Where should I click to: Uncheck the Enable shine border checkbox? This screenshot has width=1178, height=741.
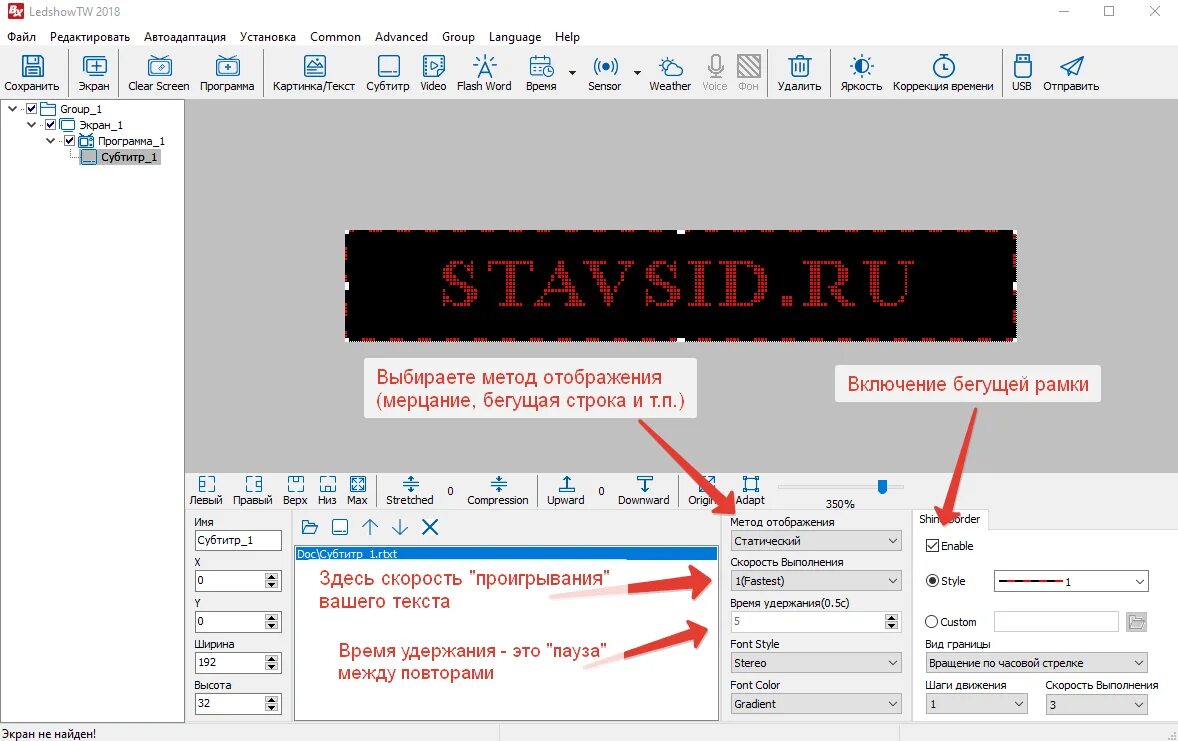932,546
